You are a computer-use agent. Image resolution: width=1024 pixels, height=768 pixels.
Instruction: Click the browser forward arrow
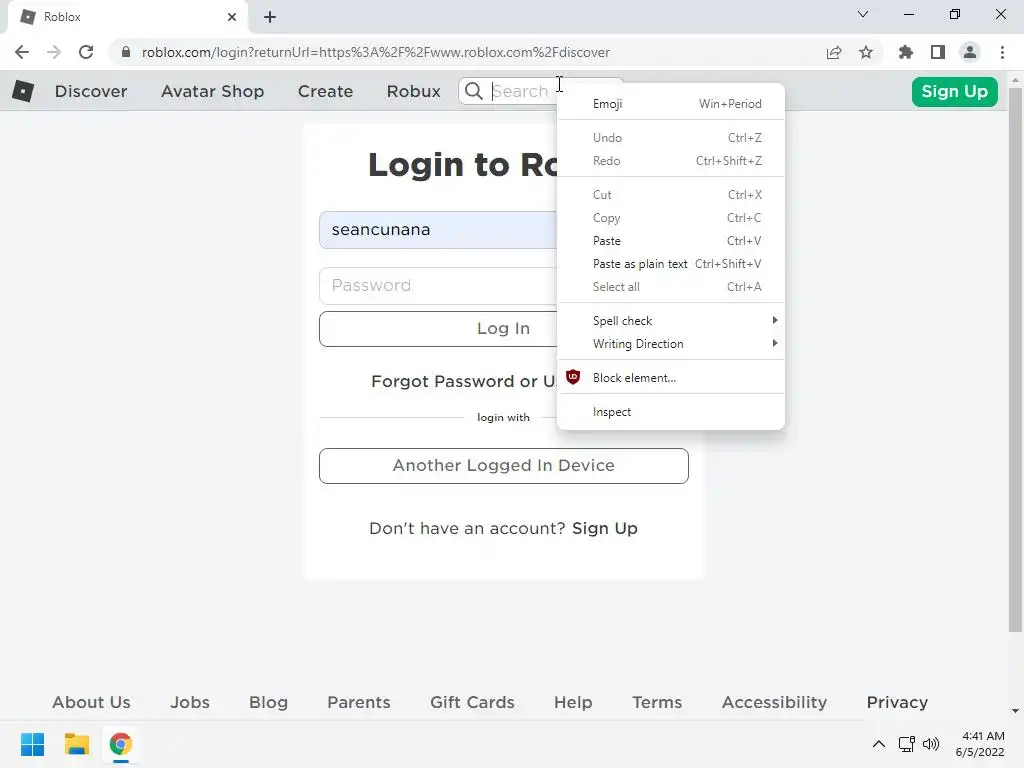click(x=54, y=52)
